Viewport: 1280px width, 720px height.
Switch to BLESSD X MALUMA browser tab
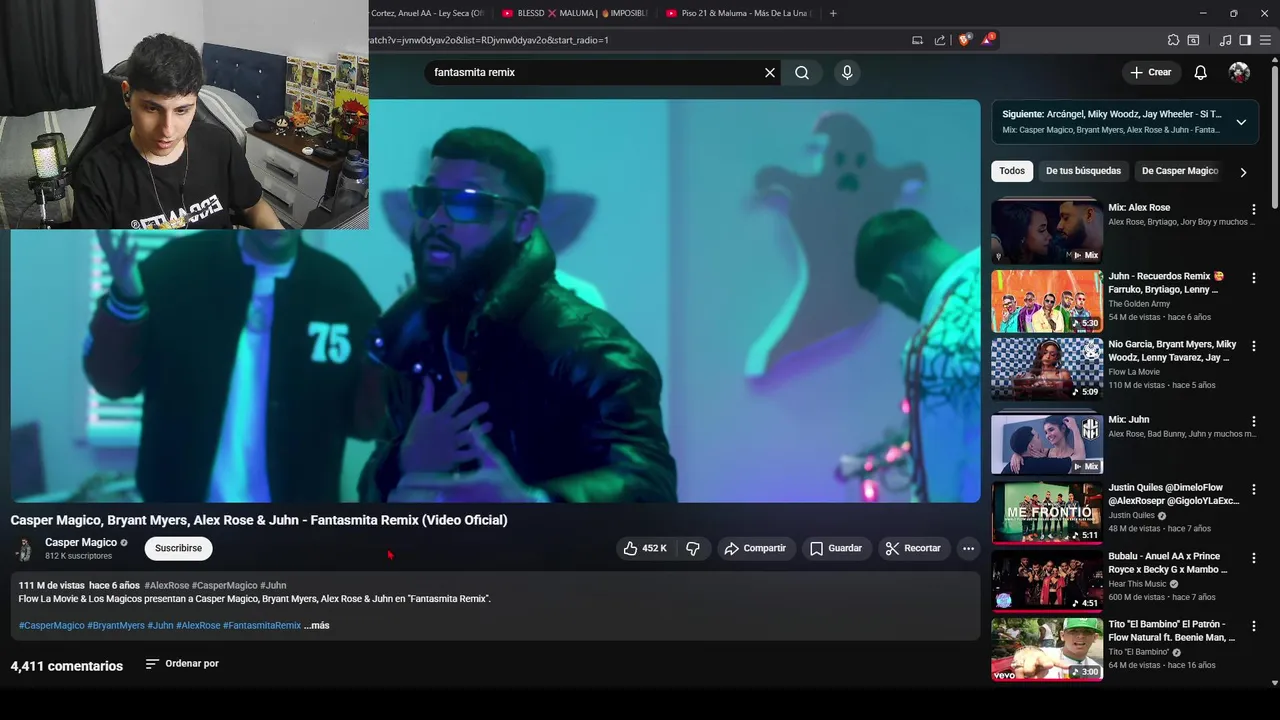pos(575,13)
